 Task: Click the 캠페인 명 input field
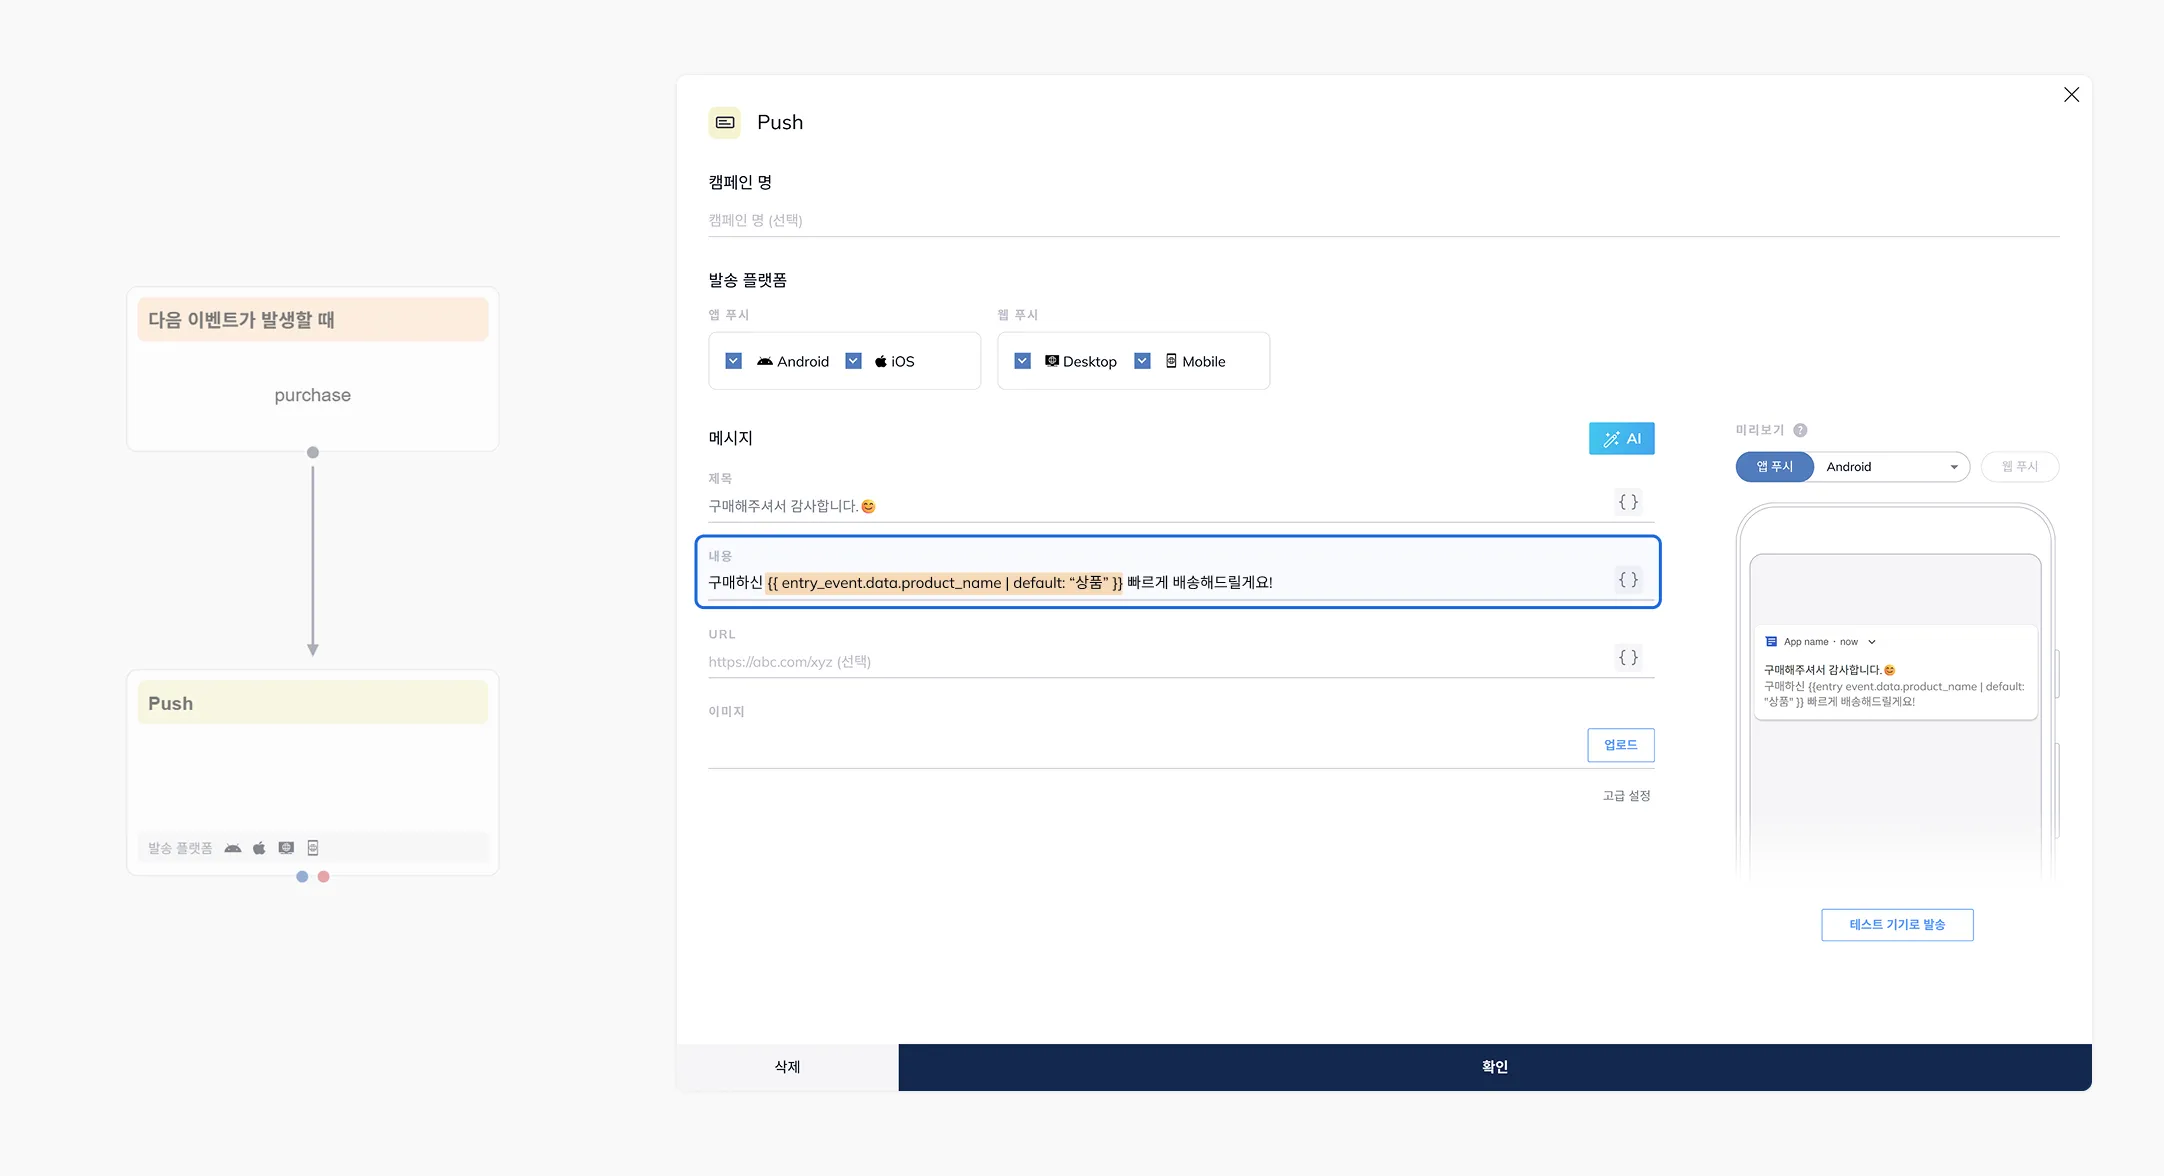click(x=1383, y=220)
